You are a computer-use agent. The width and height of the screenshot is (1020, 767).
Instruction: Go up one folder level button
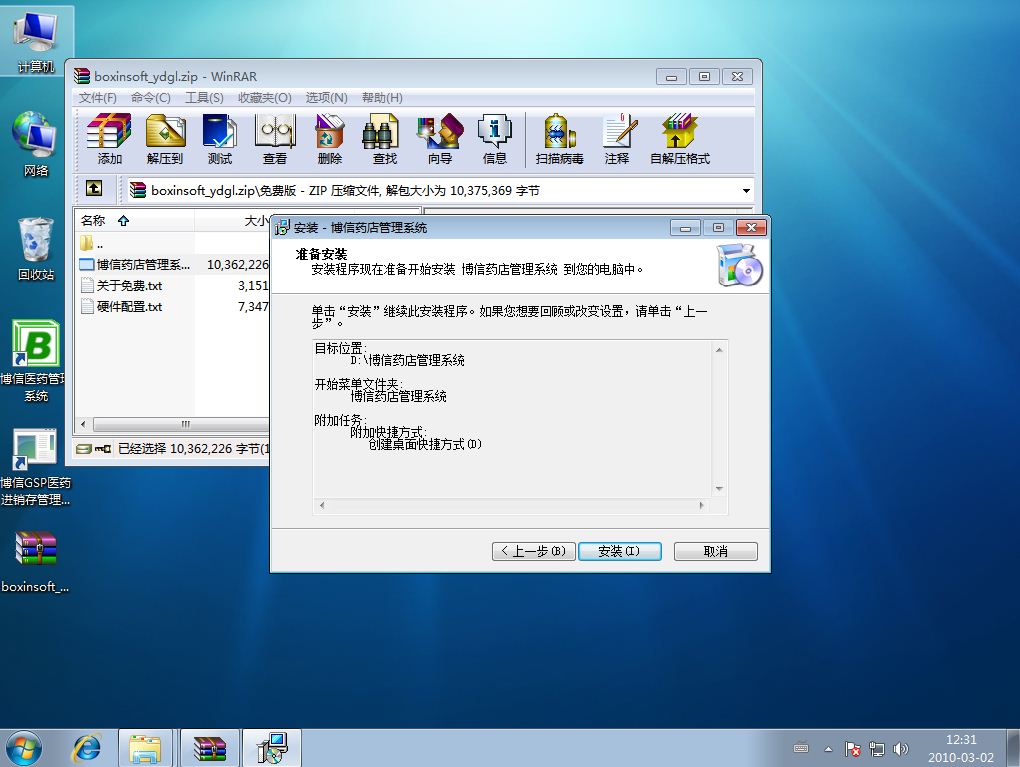(93, 188)
